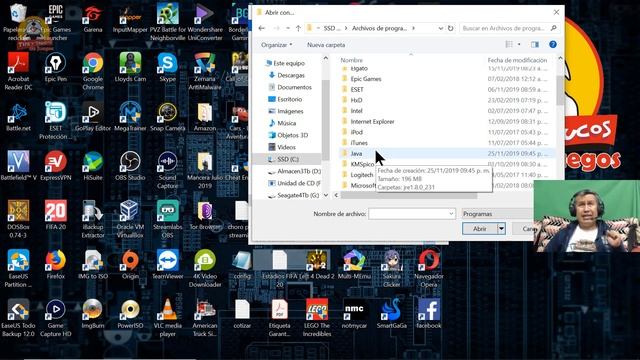Expand the Nombre de archivo combo box arrow
This screenshot has width=640, height=360.
(x=451, y=213)
